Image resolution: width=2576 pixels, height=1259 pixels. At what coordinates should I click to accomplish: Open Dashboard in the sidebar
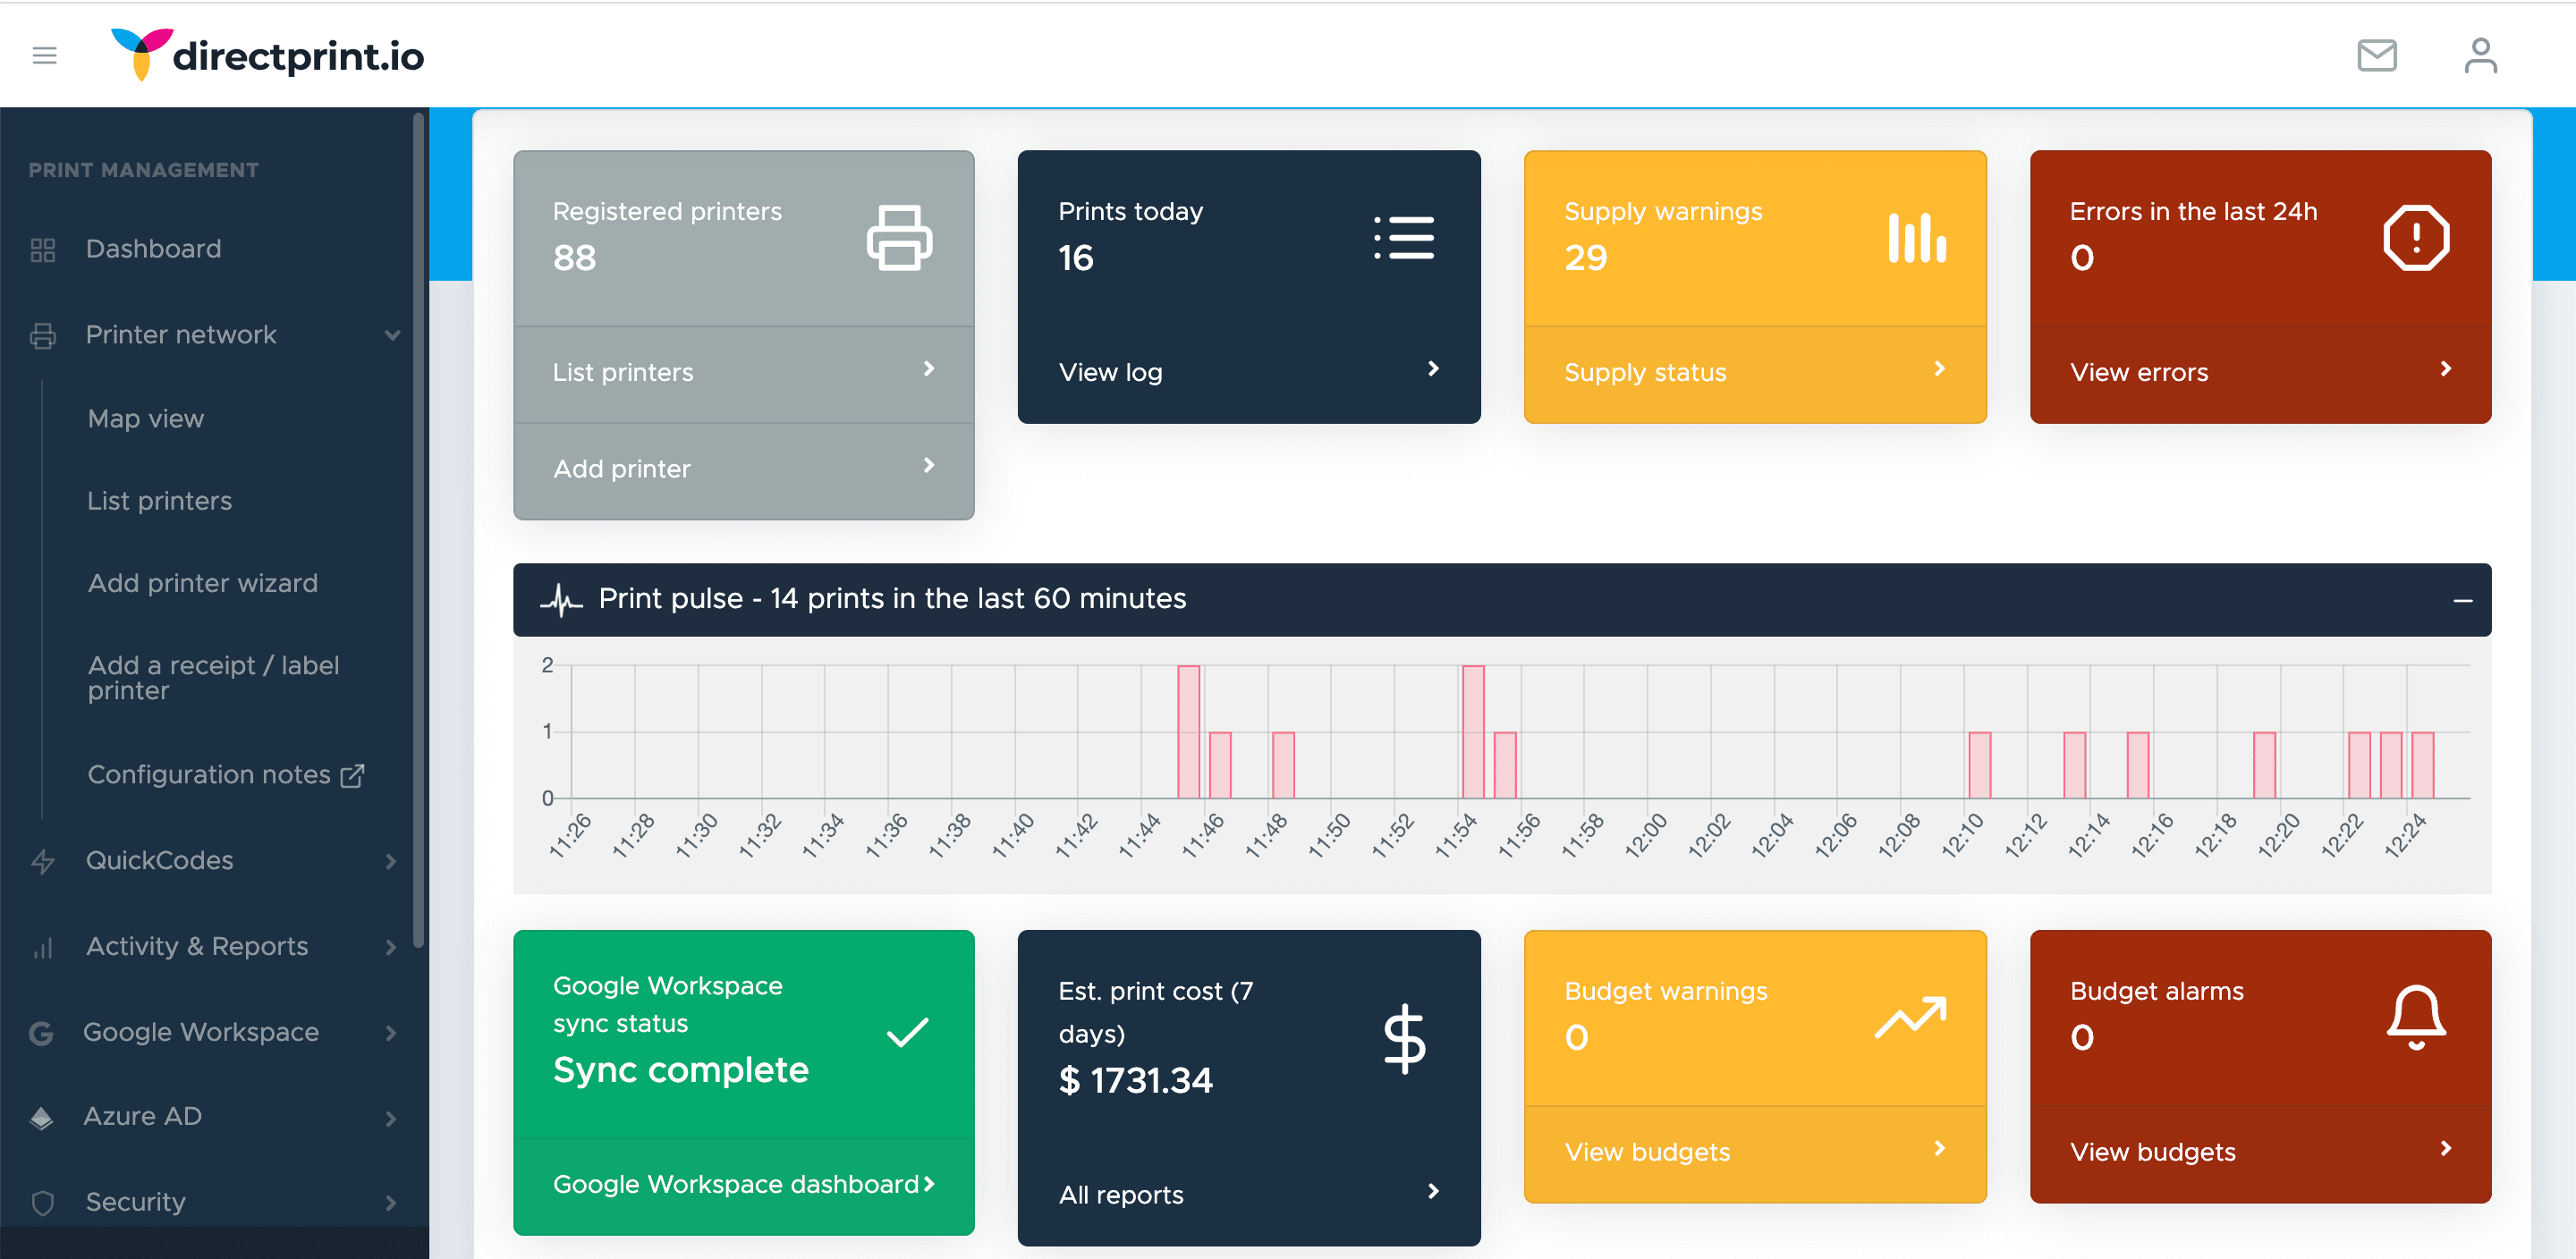[x=153, y=249]
